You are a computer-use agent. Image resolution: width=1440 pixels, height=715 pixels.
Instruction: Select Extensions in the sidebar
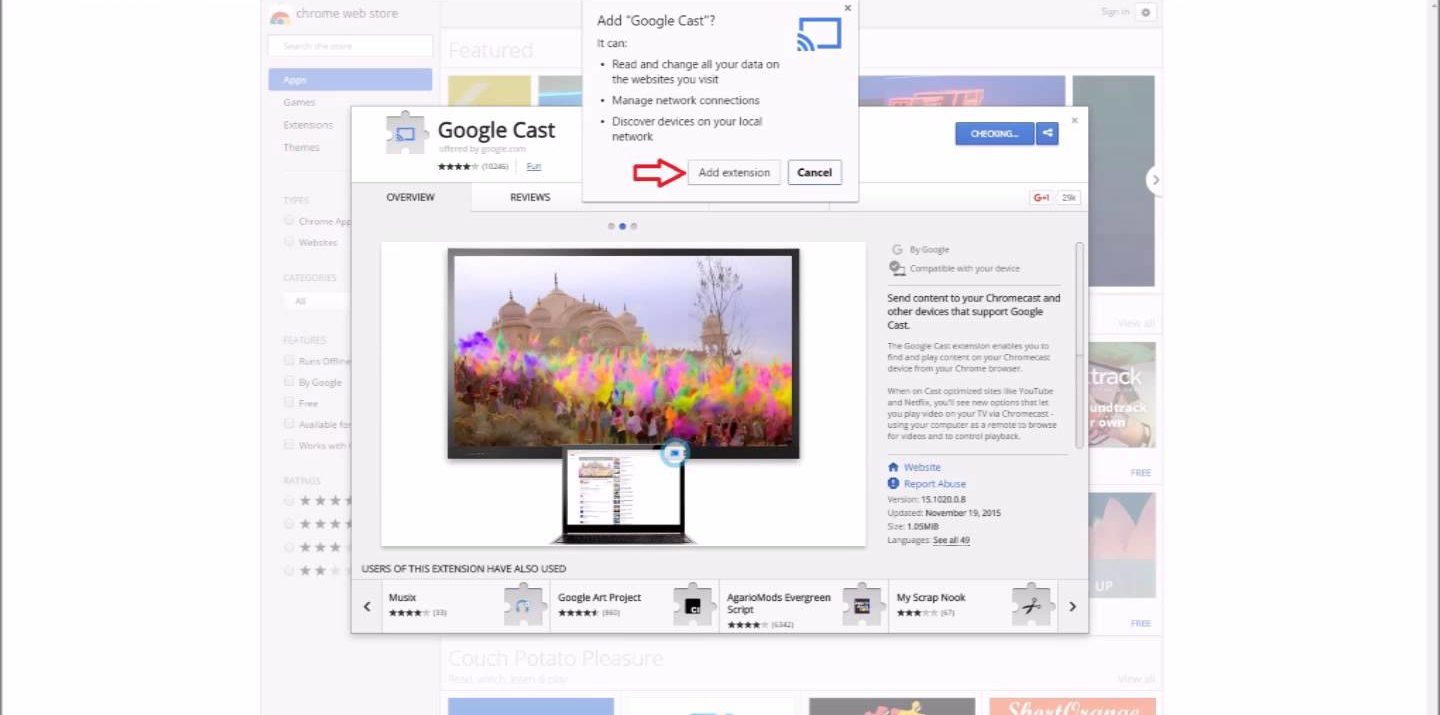coord(308,125)
